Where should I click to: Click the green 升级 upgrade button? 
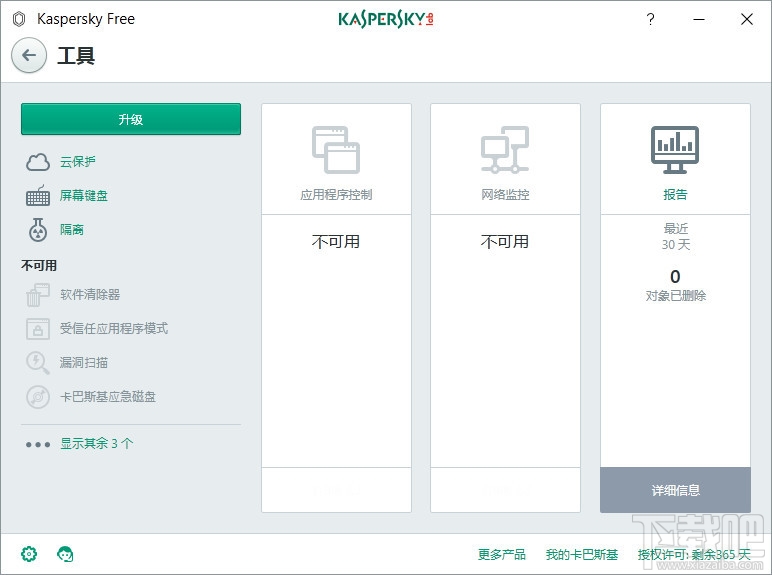tap(131, 119)
